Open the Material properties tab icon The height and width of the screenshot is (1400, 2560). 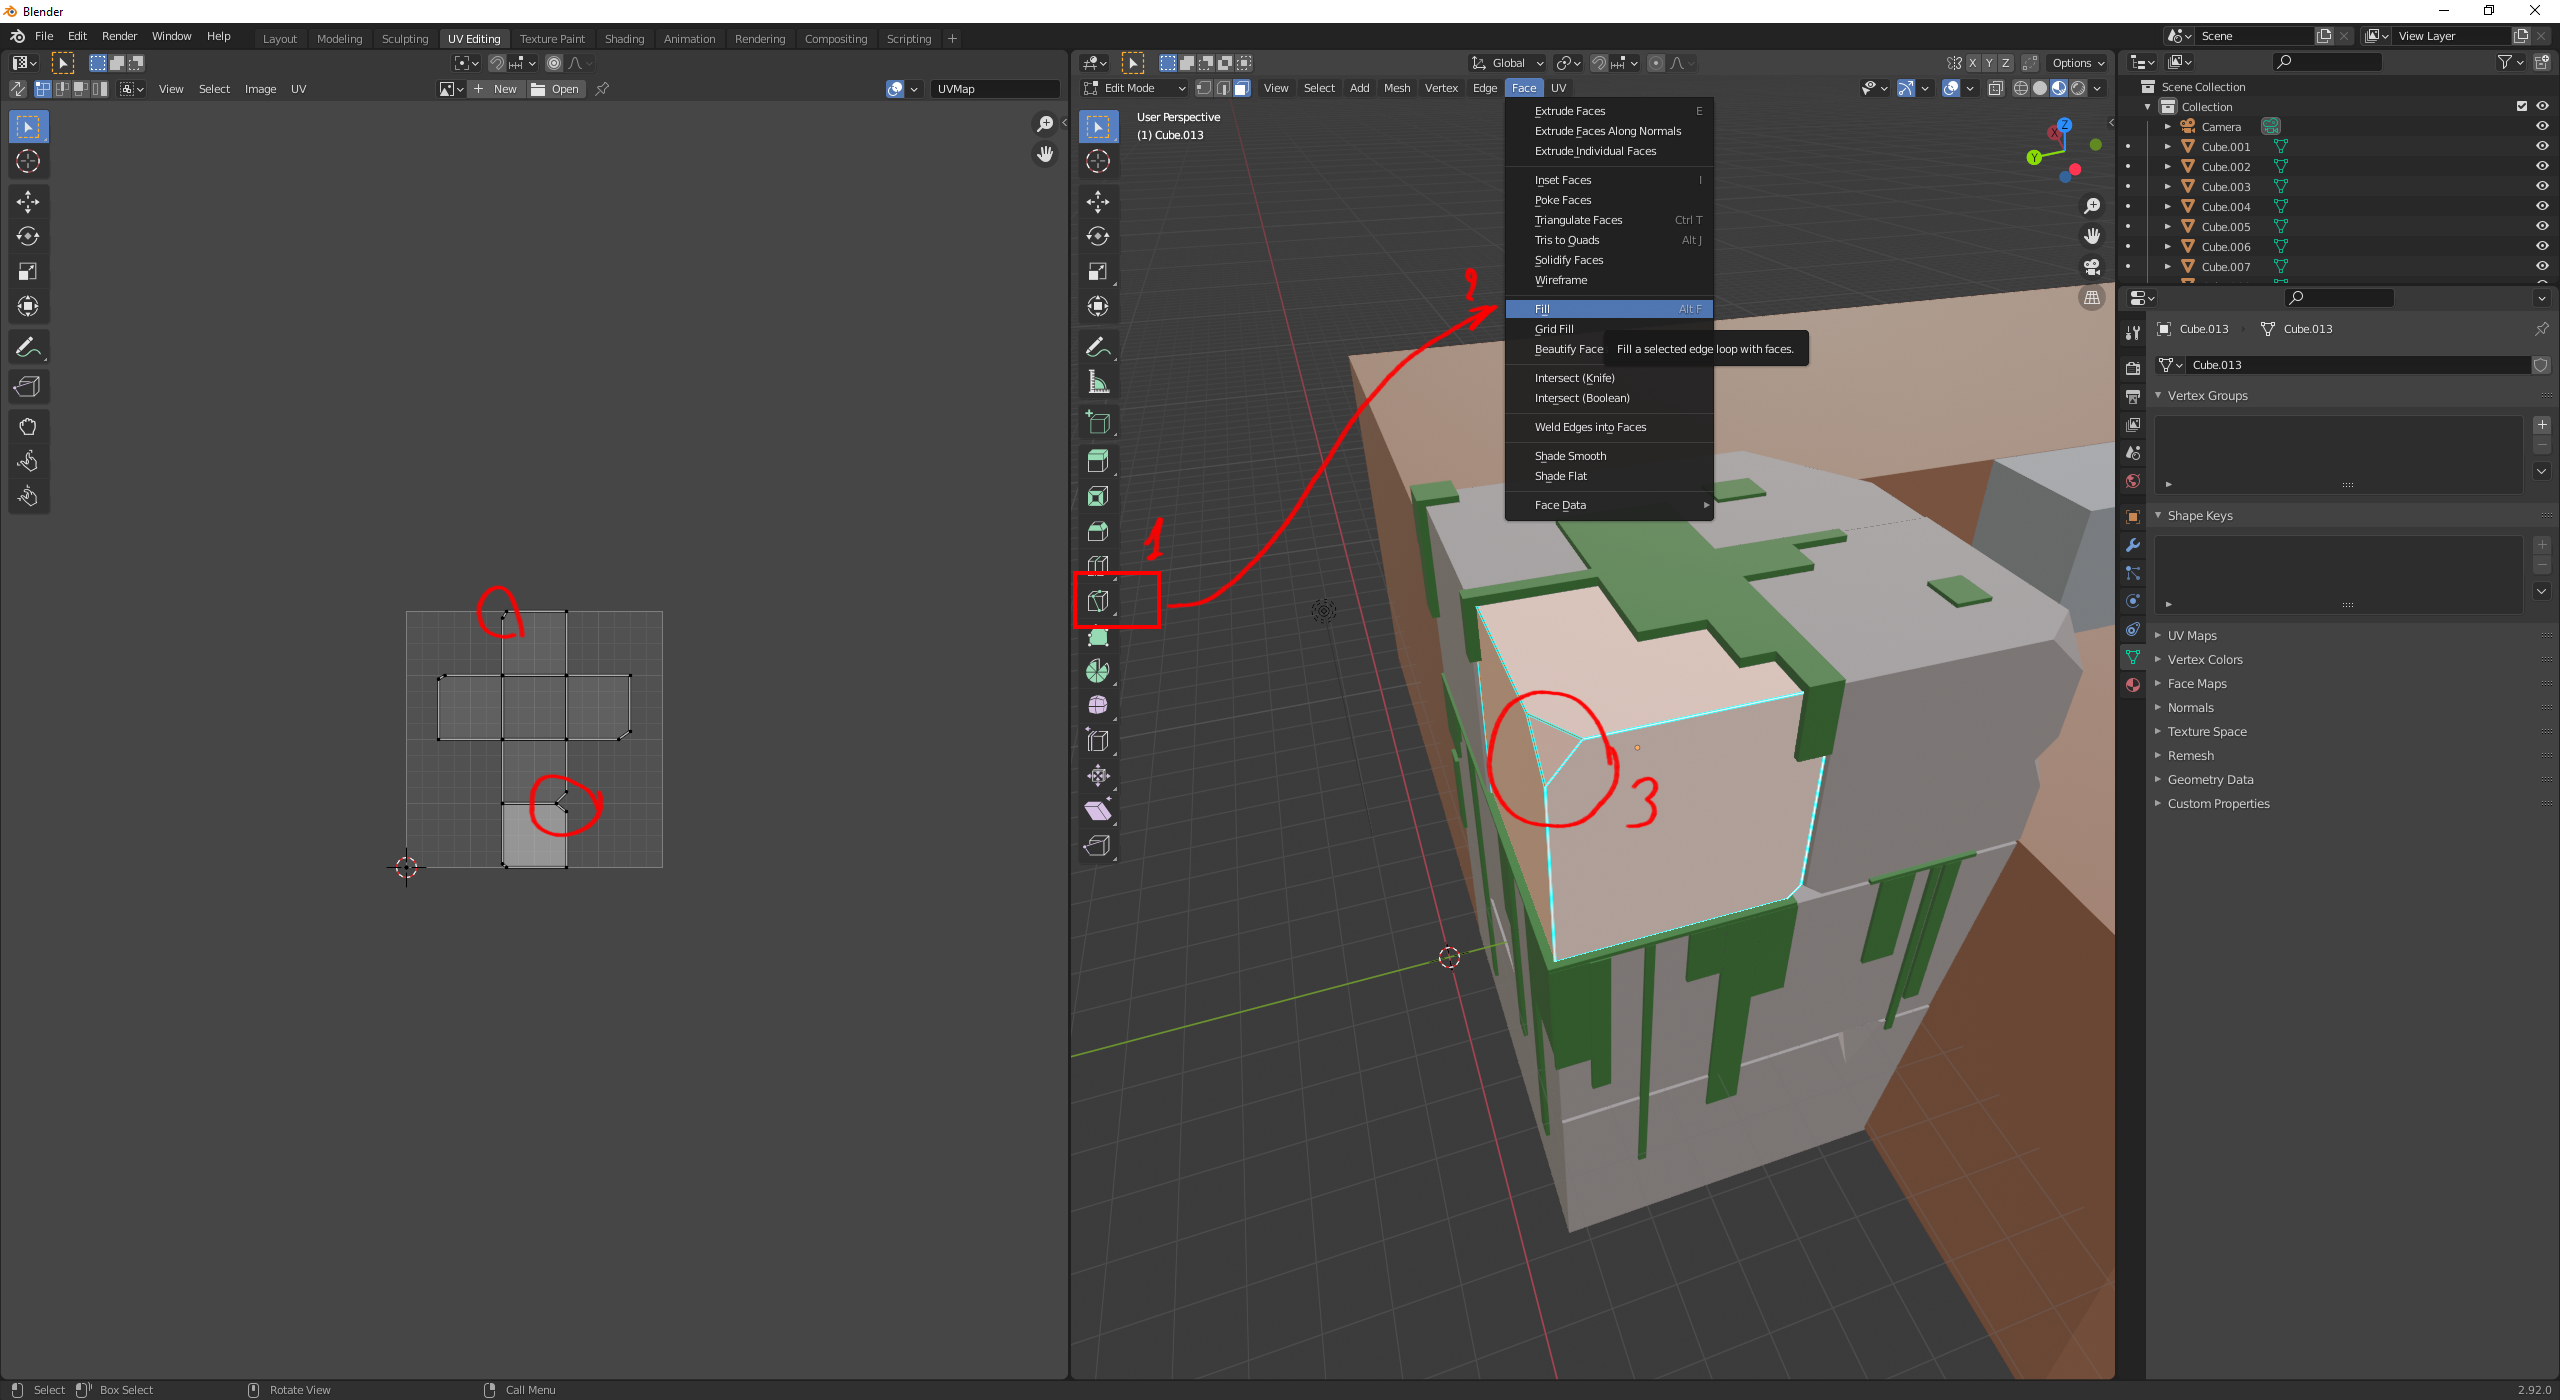(2133, 685)
